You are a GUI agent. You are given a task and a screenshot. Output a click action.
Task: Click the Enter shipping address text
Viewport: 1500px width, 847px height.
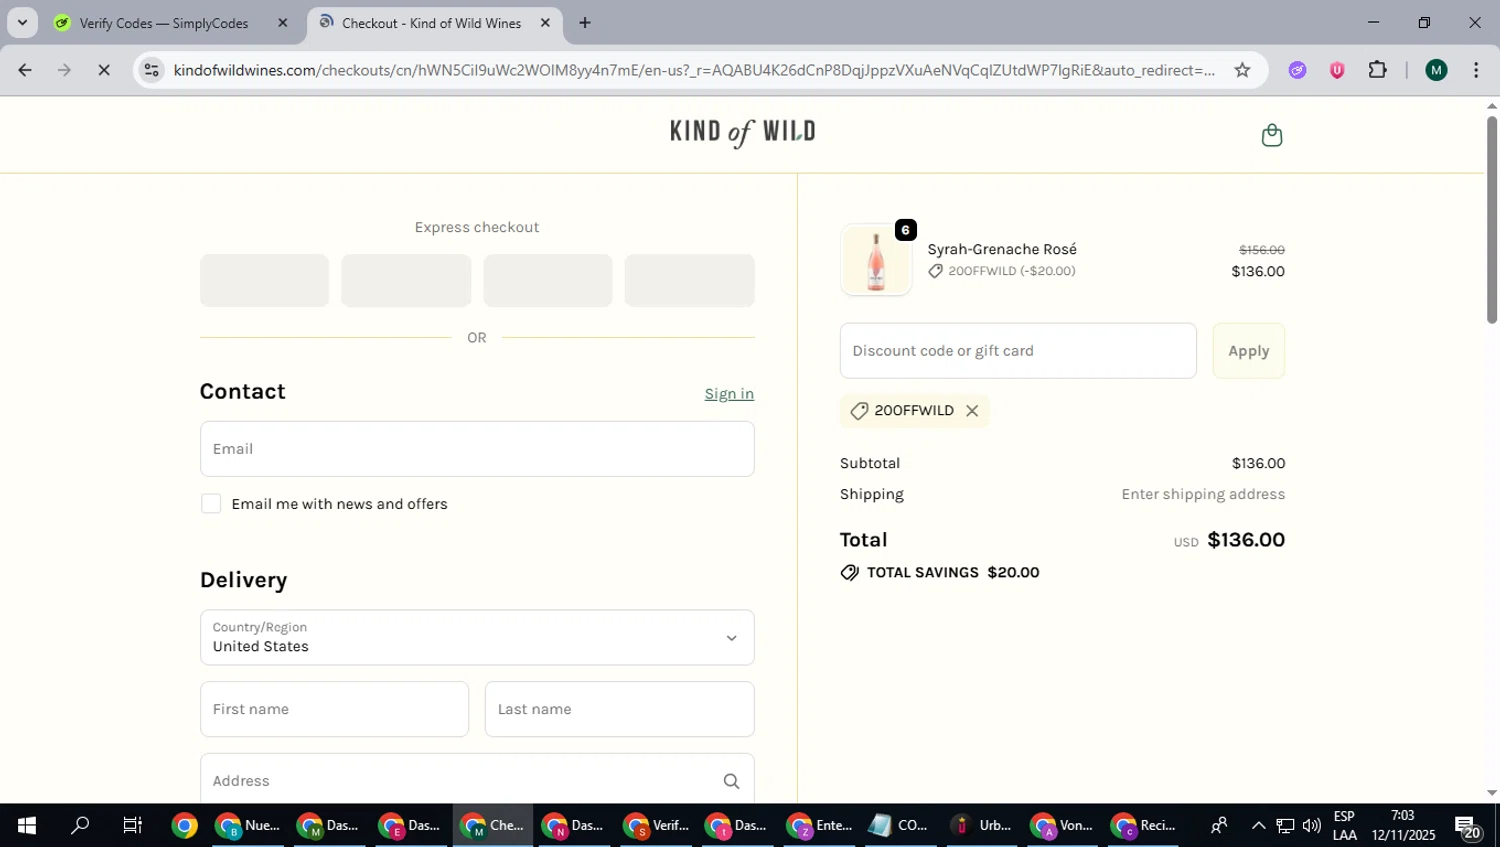click(1203, 494)
